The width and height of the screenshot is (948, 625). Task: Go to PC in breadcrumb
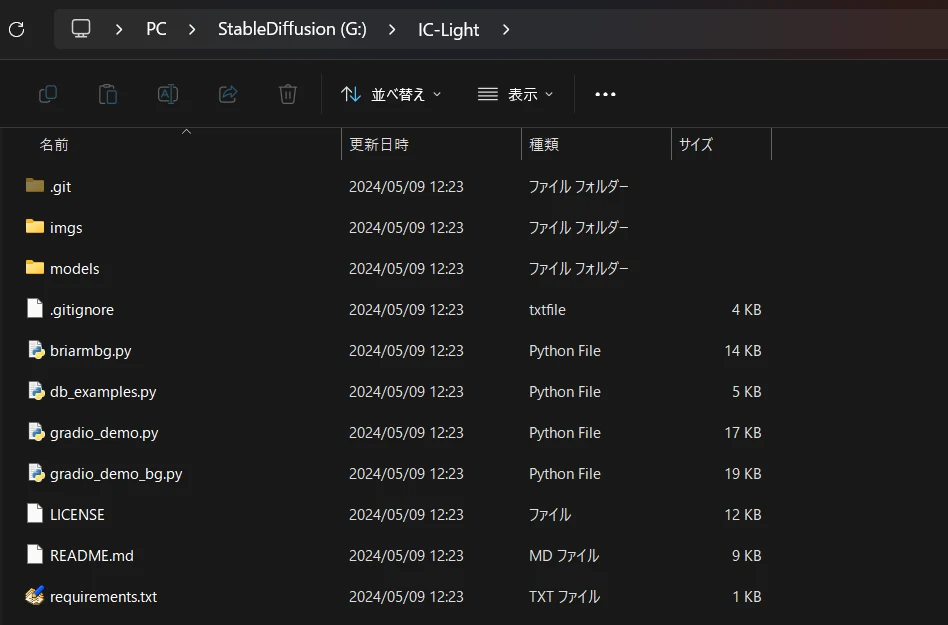[156, 29]
